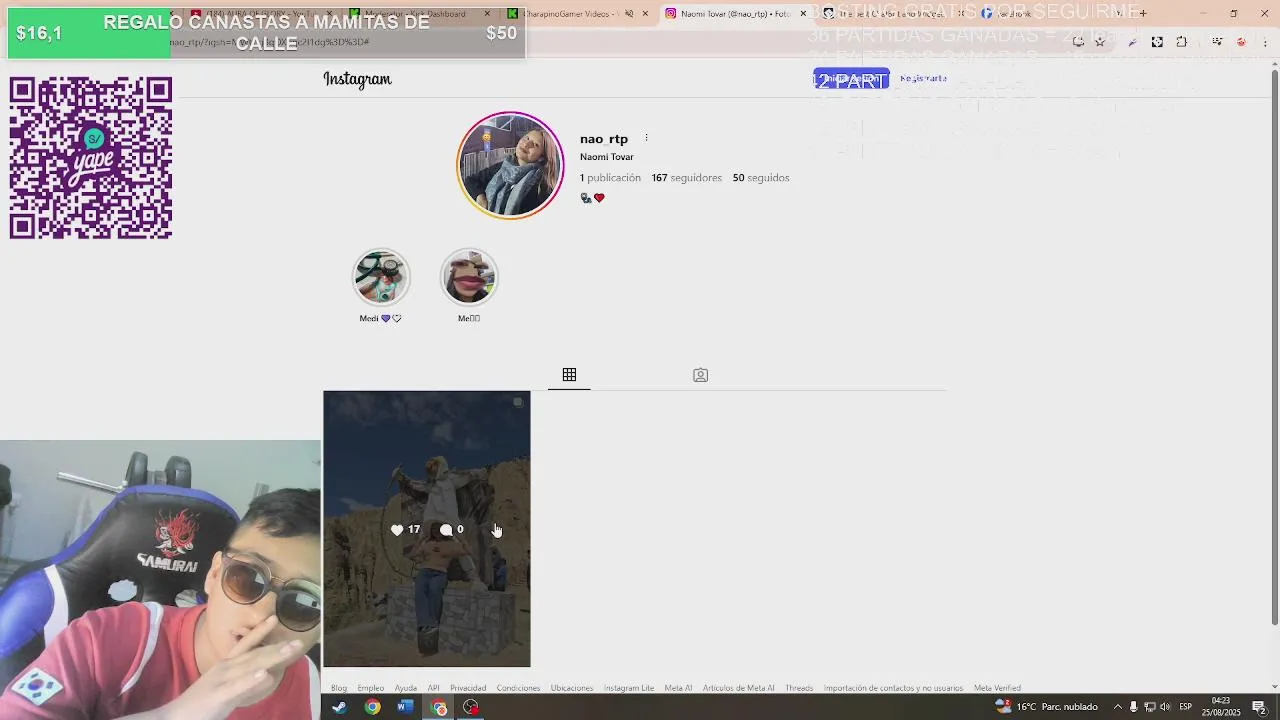This screenshot has width=1280, height=720.
Task: Click the microphone tray icon
Action: [x=1133, y=707]
